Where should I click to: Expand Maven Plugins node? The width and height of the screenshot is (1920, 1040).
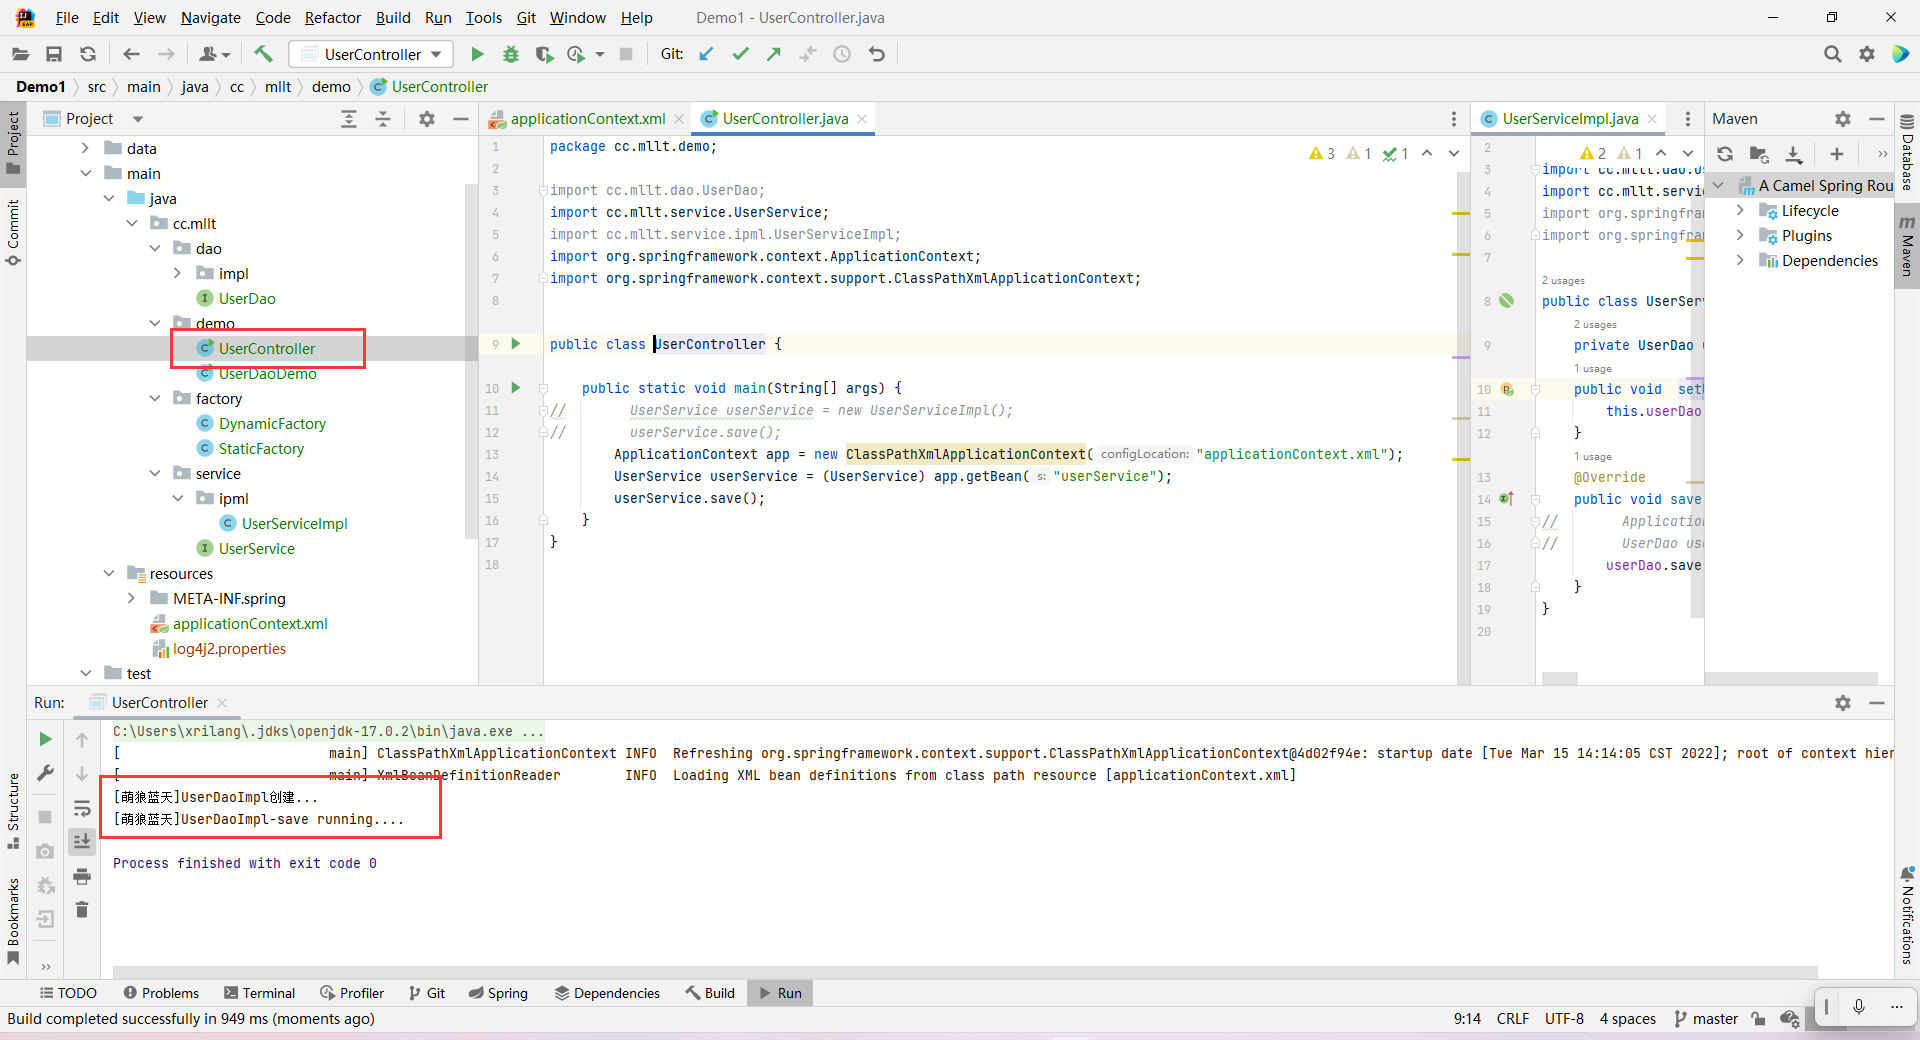pos(1741,235)
